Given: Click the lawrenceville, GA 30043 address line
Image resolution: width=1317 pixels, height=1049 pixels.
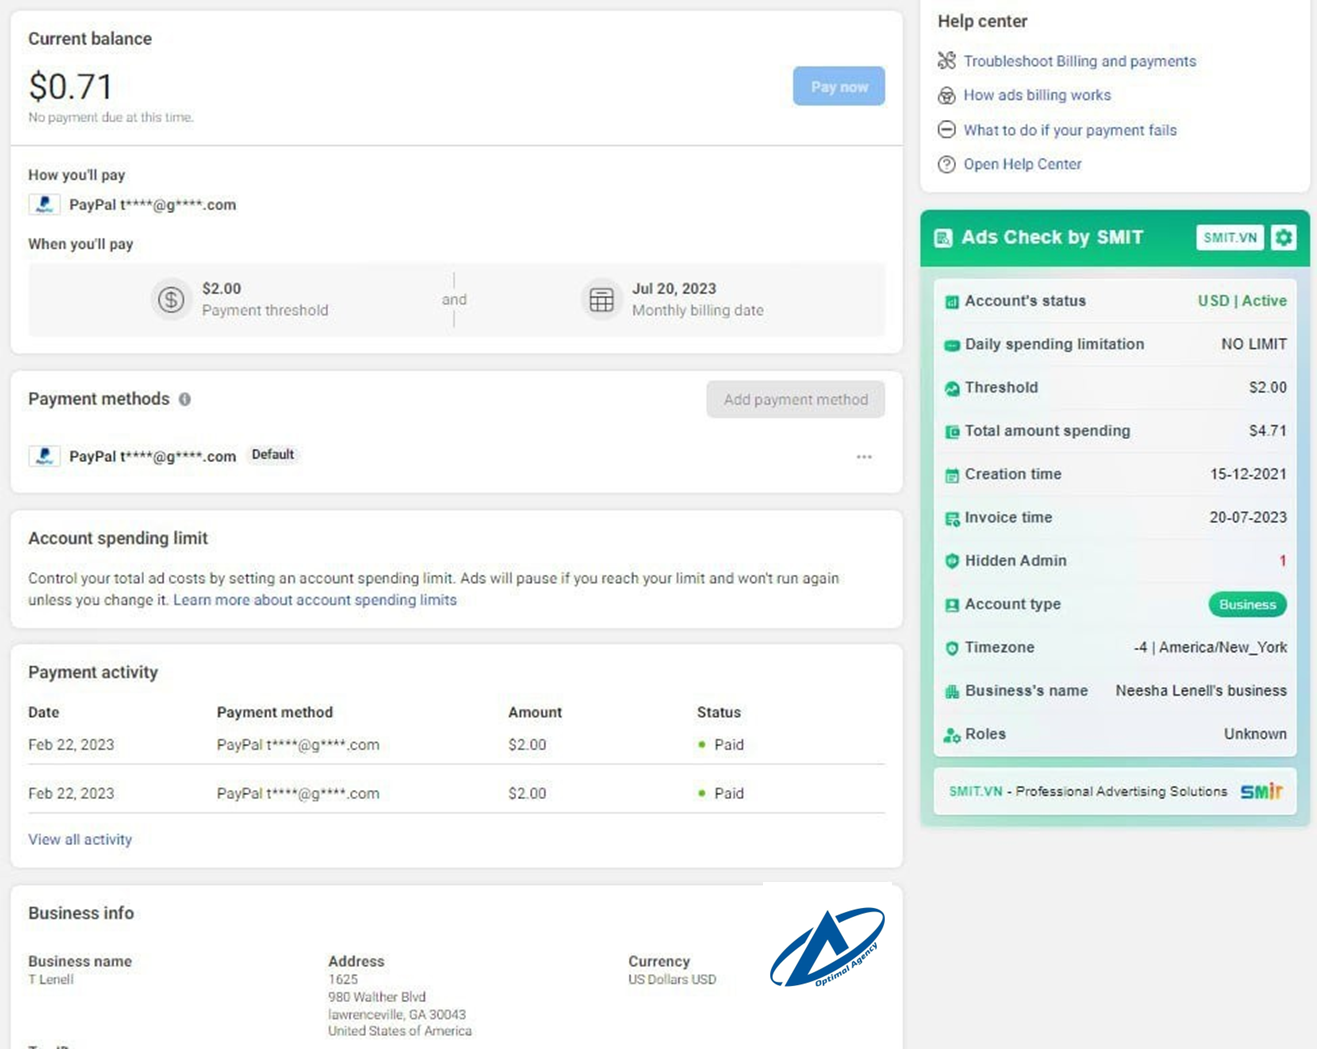Looking at the screenshot, I should pyautogui.click(x=397, y=1014).
